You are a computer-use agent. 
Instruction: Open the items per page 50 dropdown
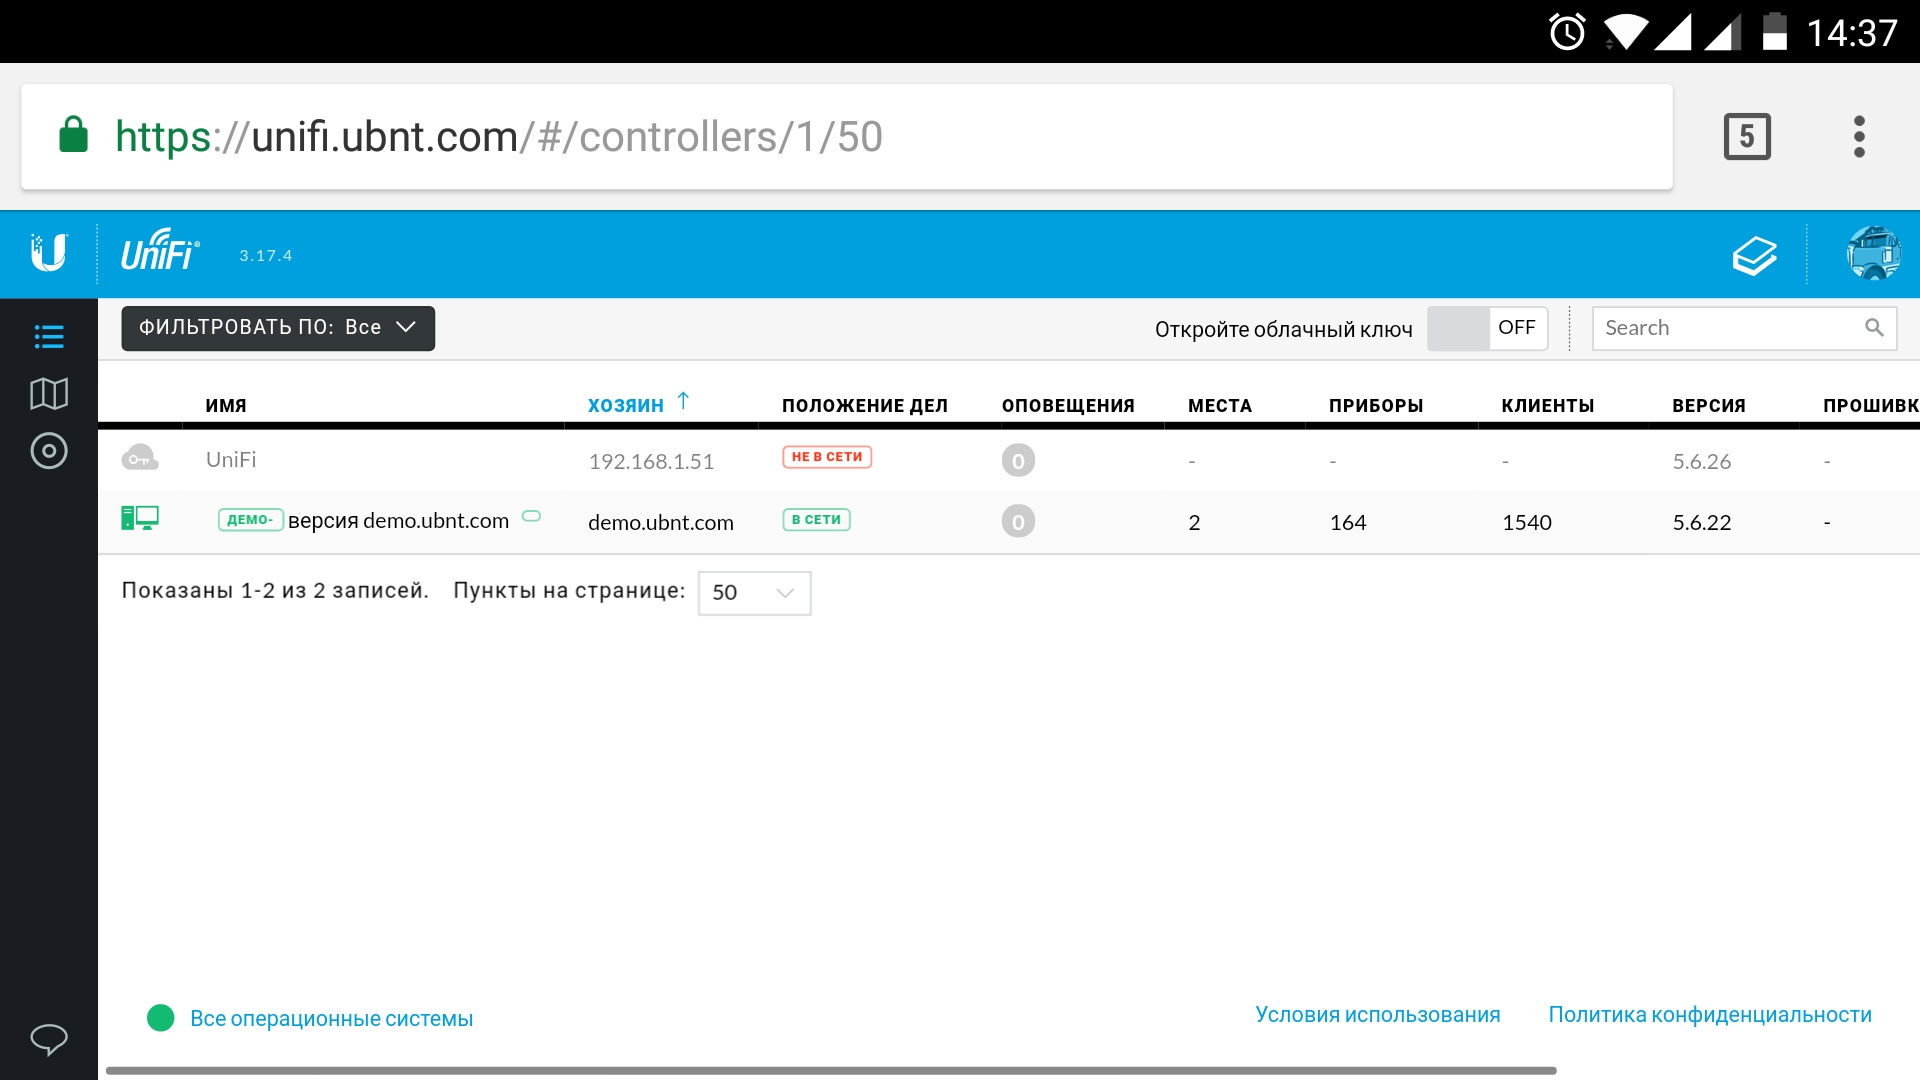(754, 593)
